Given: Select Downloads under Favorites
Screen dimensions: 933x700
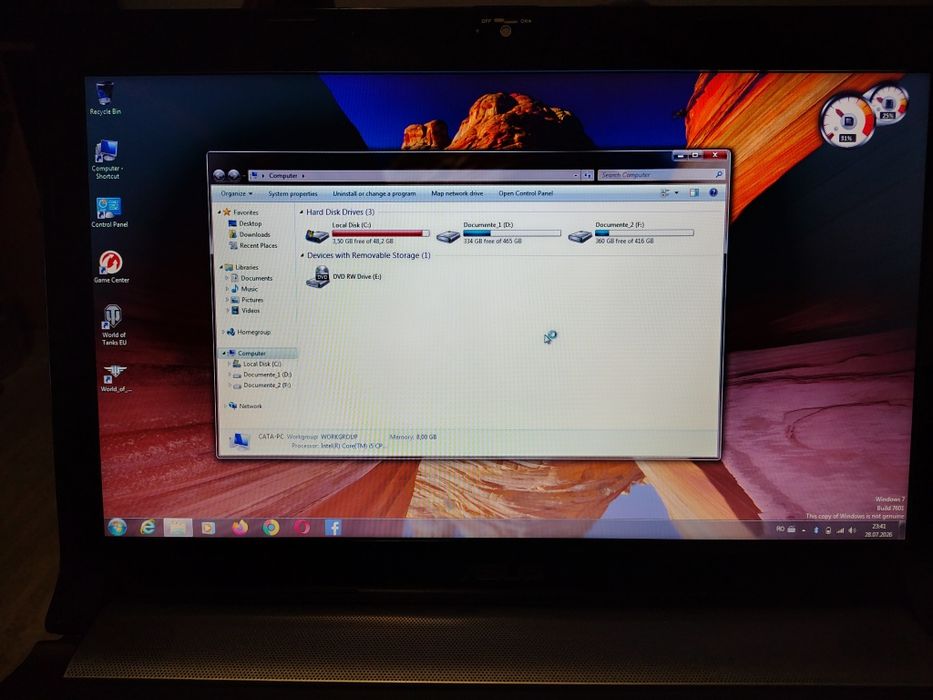Looking at the screenshot, I should [250, 235].
